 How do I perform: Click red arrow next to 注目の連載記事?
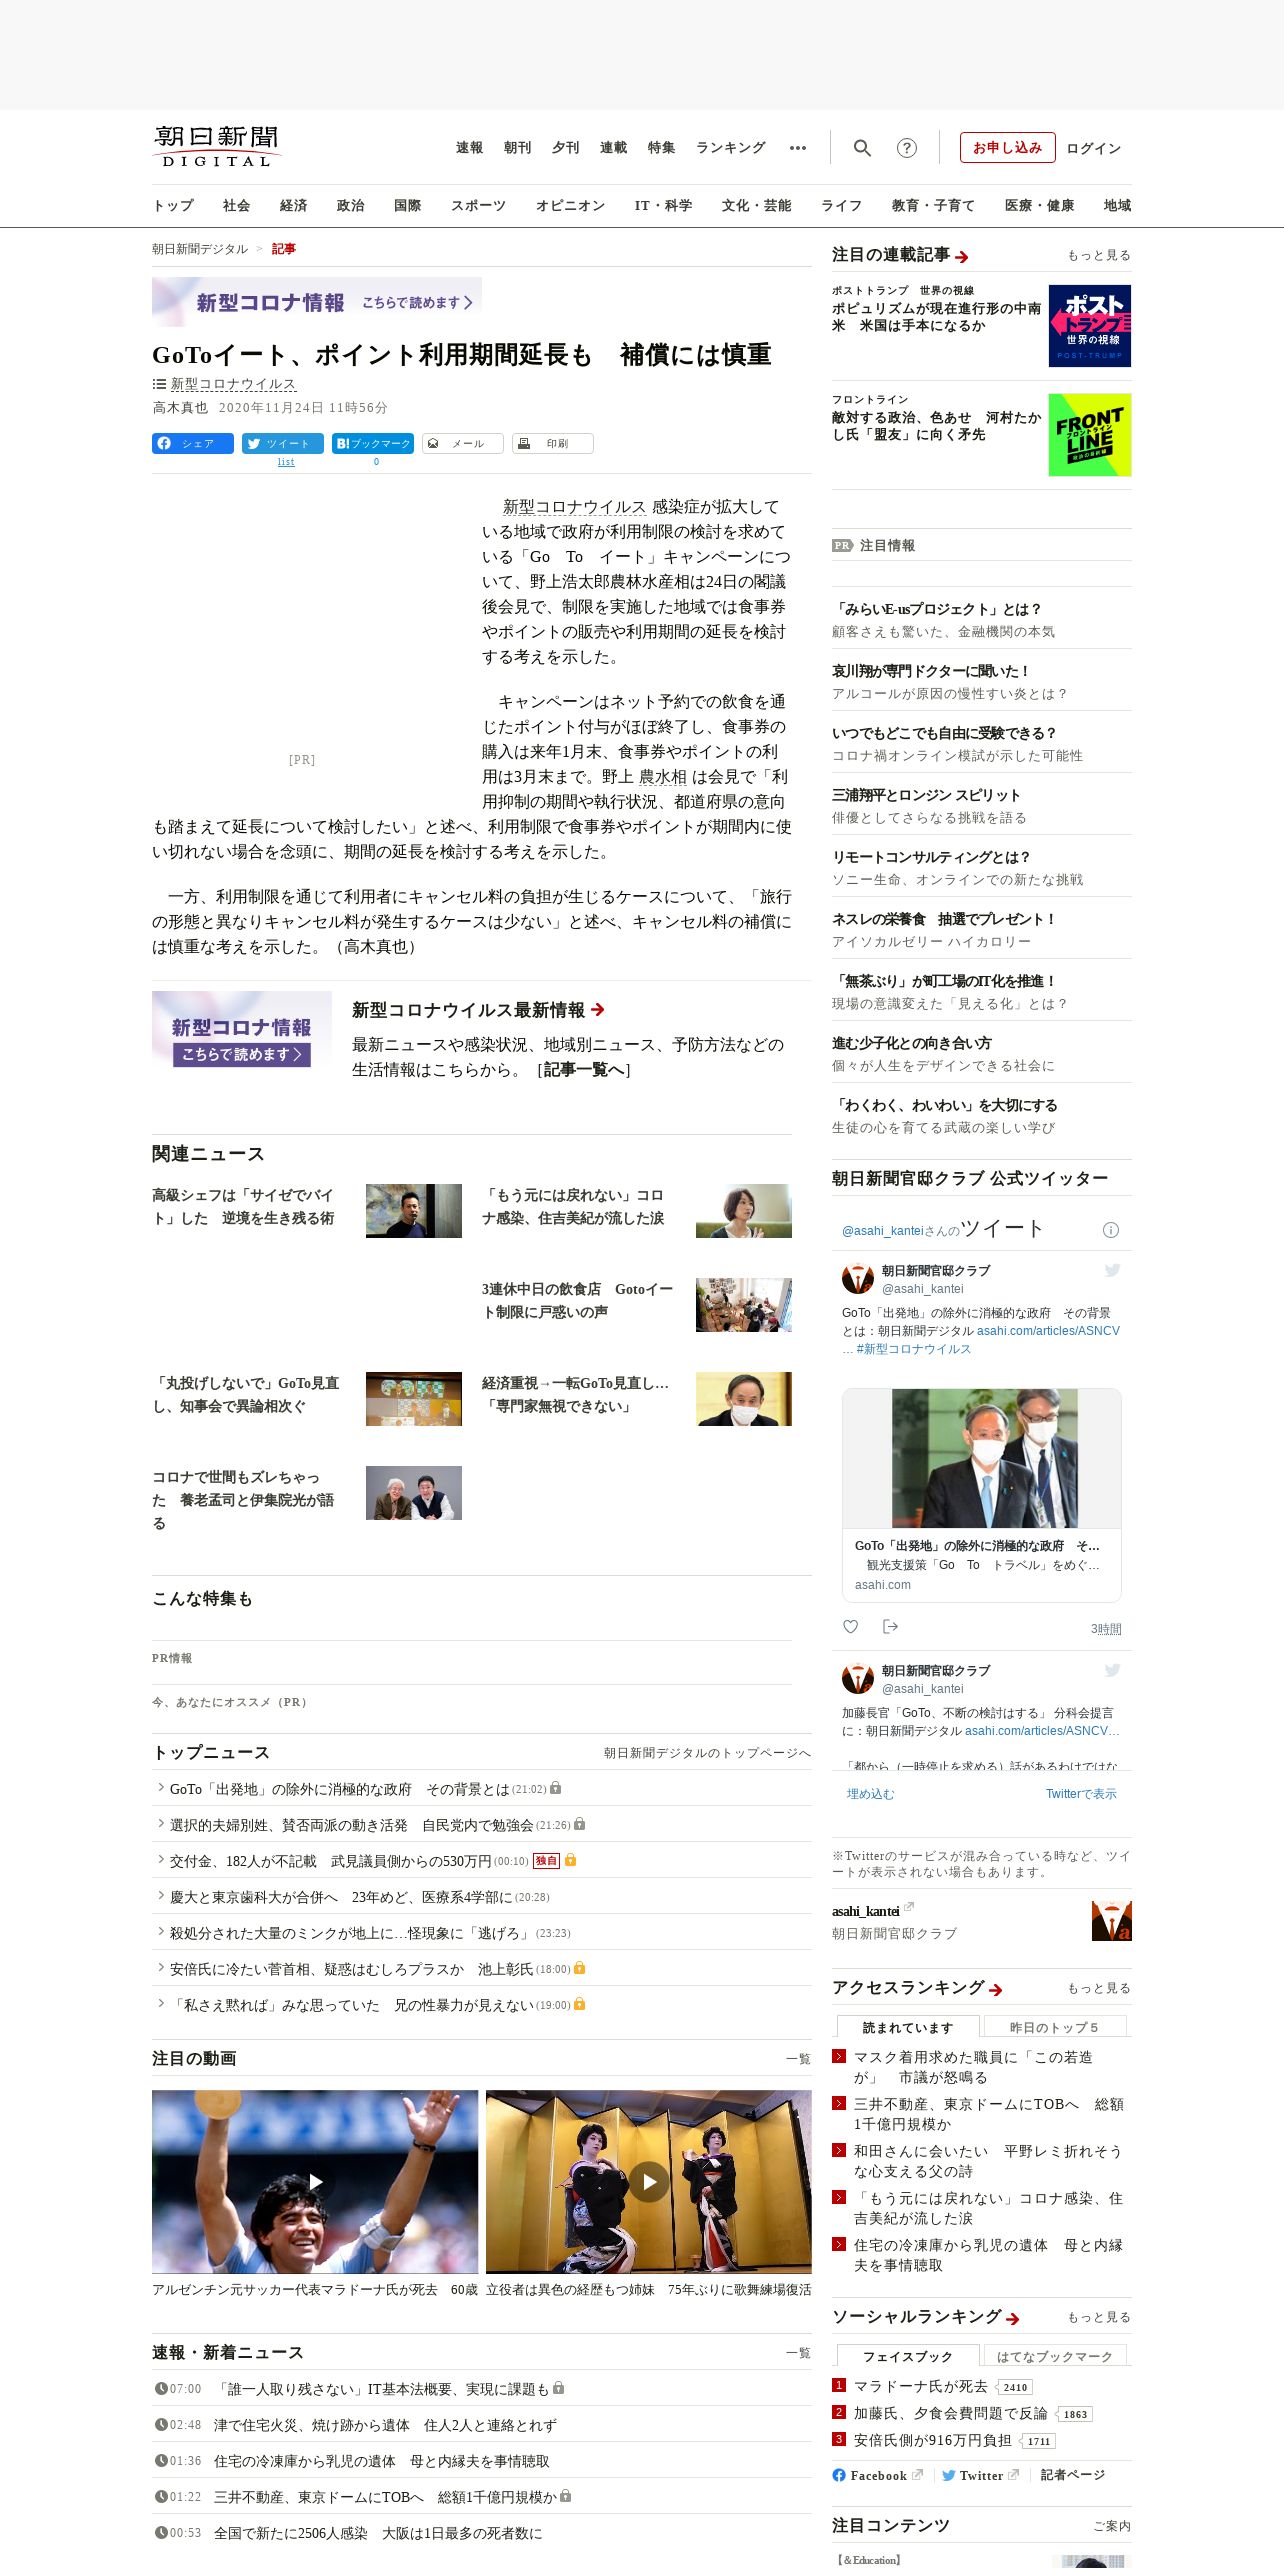[x=962, y=257]
